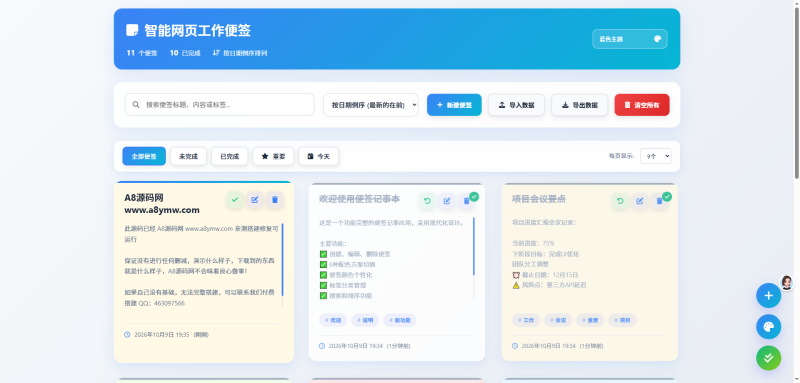The height and width of the screenshot is (383, 800).
Task: Delete the A8源码网 note
Action: pyautogui.click(x=274, y=200)
